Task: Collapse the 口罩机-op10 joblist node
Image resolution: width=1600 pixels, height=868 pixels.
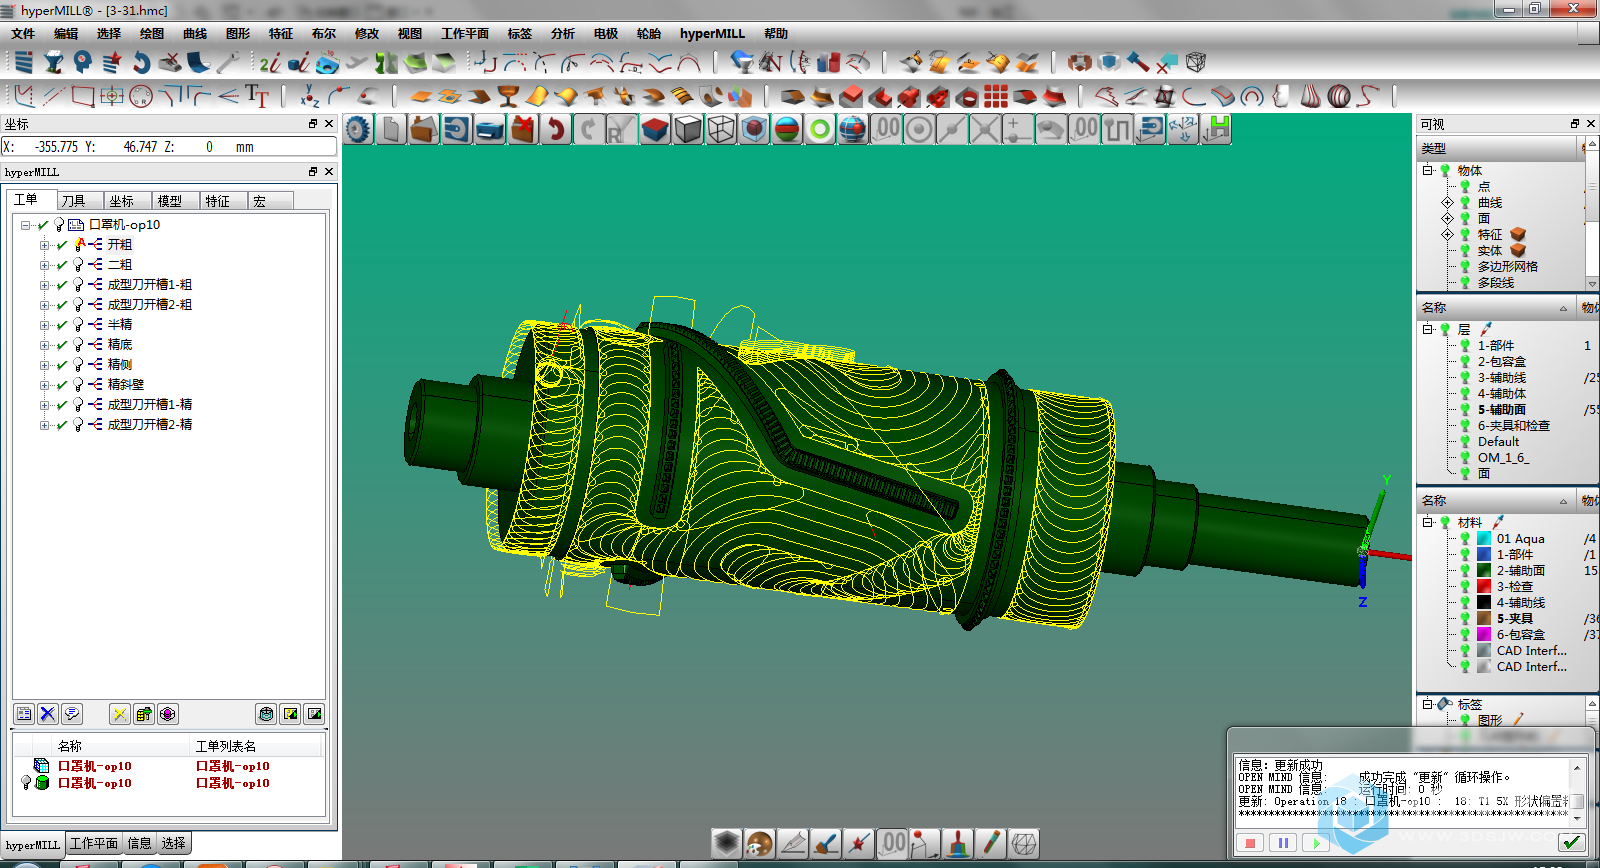Action: tap(26, 224)
